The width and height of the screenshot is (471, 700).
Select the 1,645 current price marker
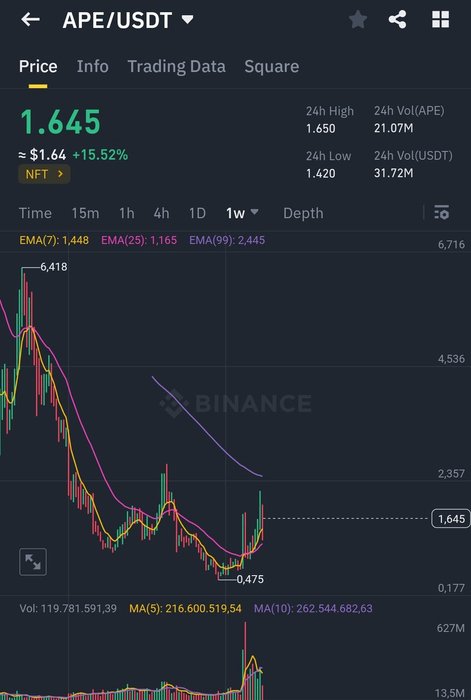(451, 519)
